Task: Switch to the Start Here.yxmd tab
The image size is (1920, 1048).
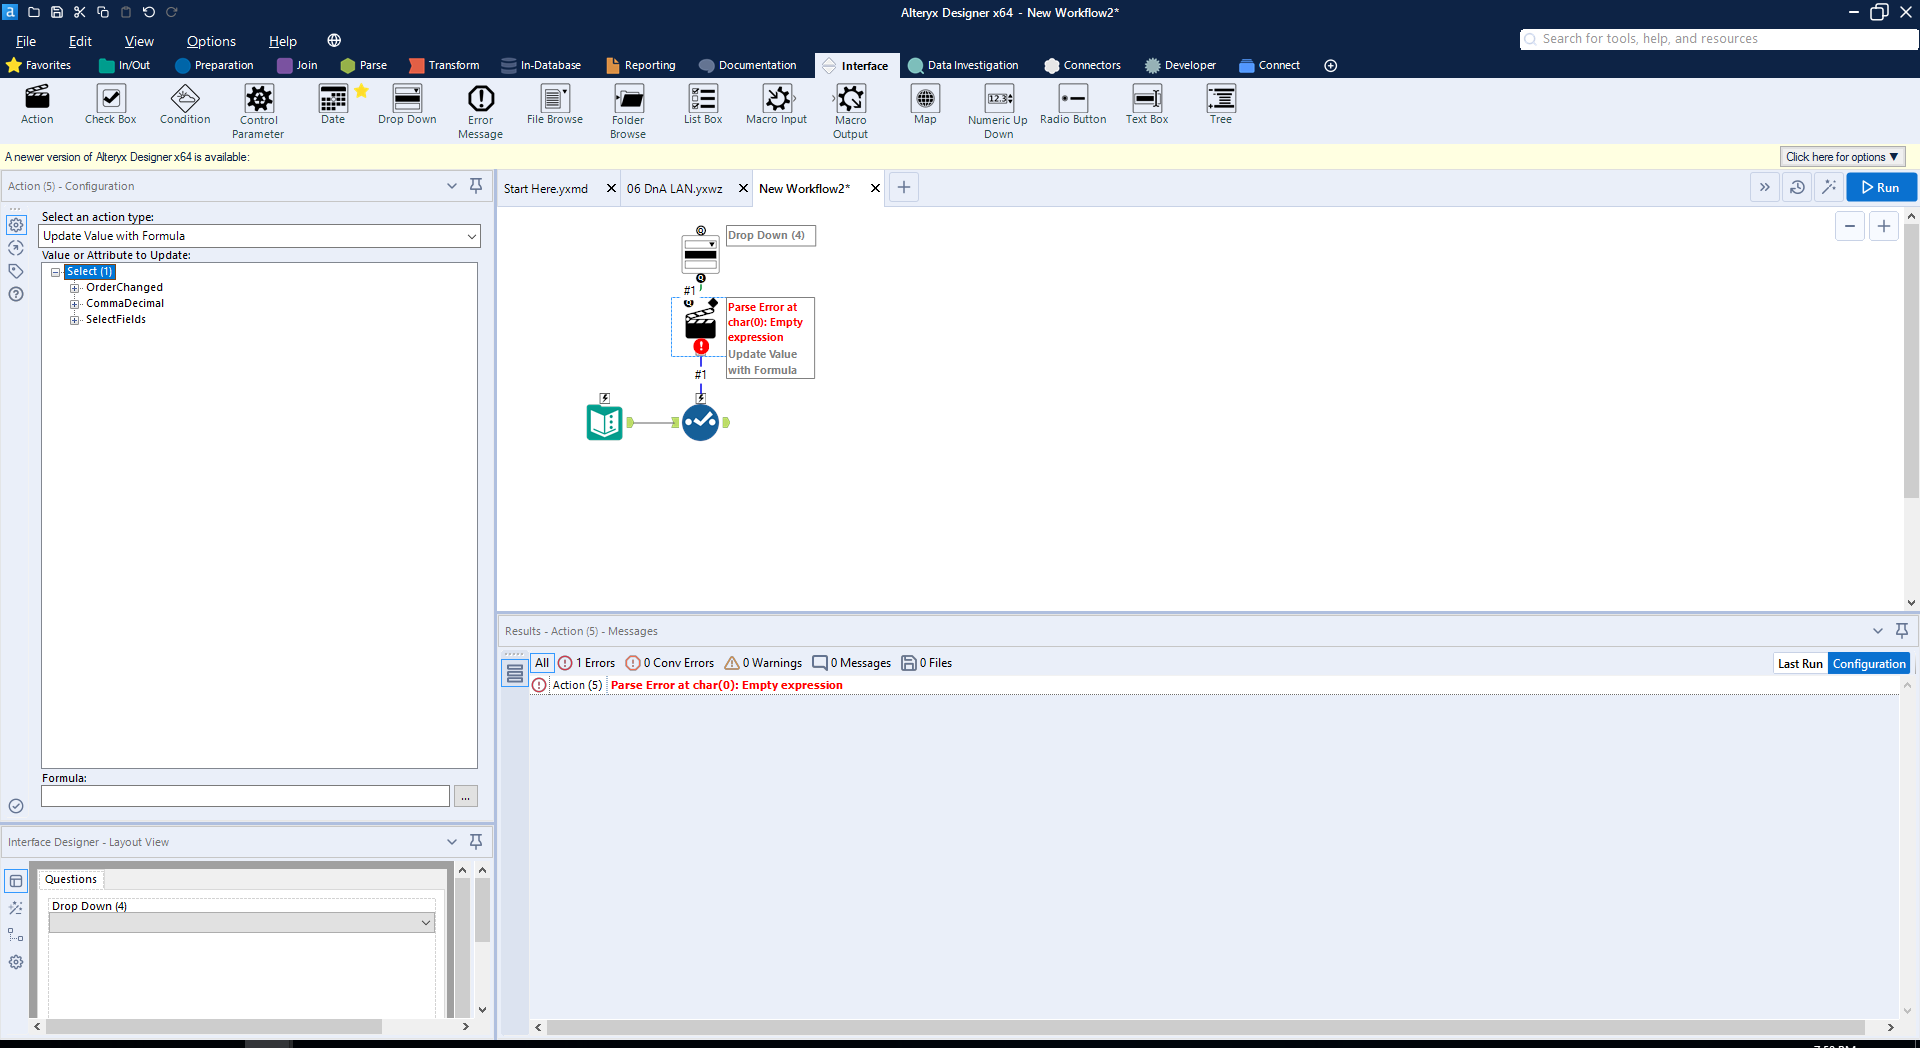Action: (x=545, y=188)
